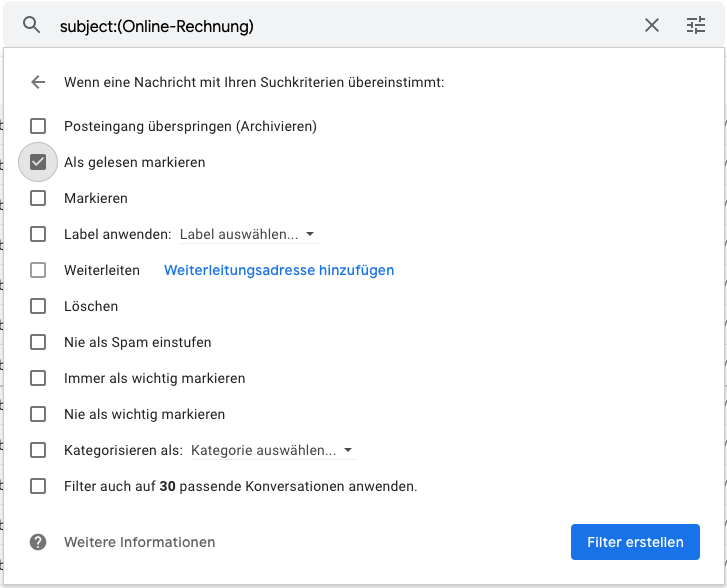Toggle the Weiterleiten checkbox
This screenshot has width=727, height=588.
38,270
